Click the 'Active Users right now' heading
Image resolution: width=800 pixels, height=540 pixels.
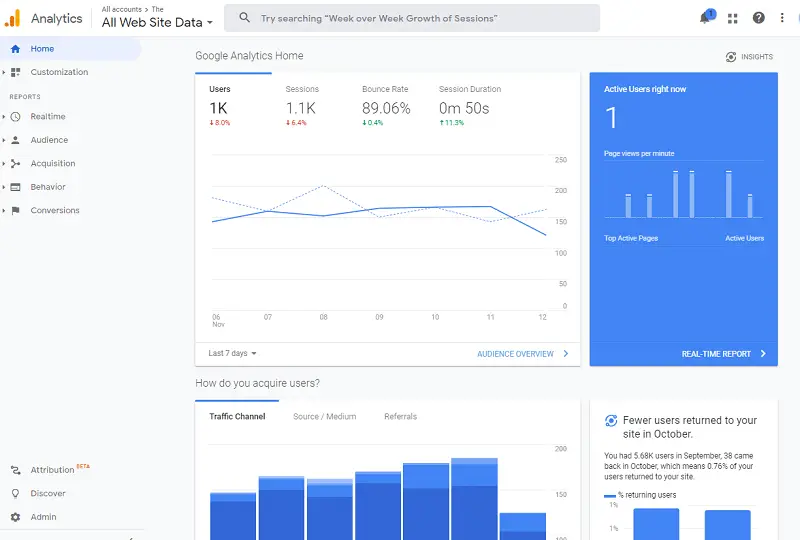click(x=645, y=89)
